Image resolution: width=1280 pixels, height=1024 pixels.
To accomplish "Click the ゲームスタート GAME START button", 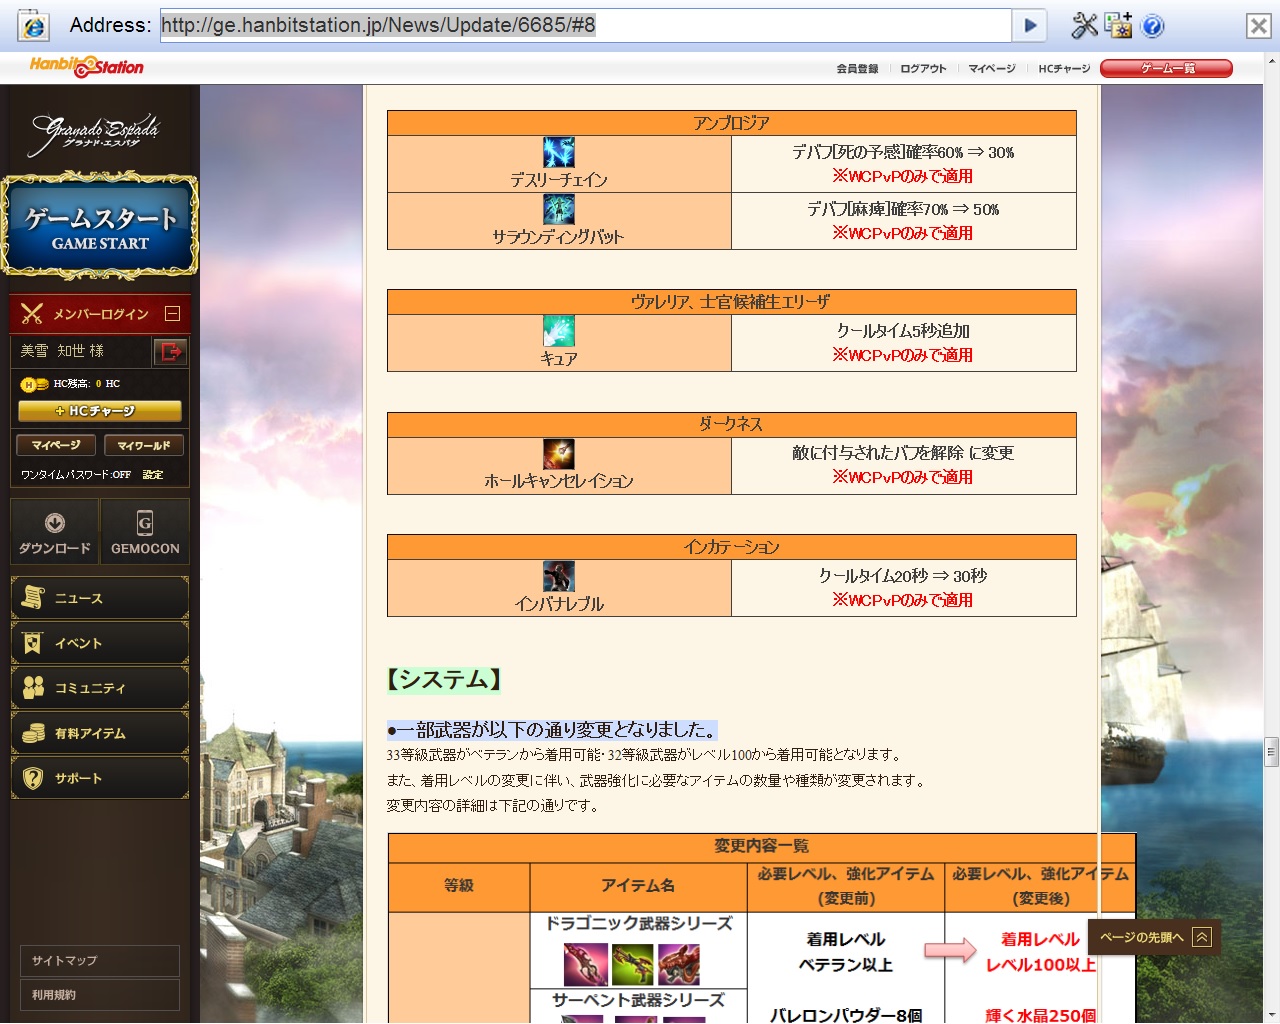I will tap(100, 227).
